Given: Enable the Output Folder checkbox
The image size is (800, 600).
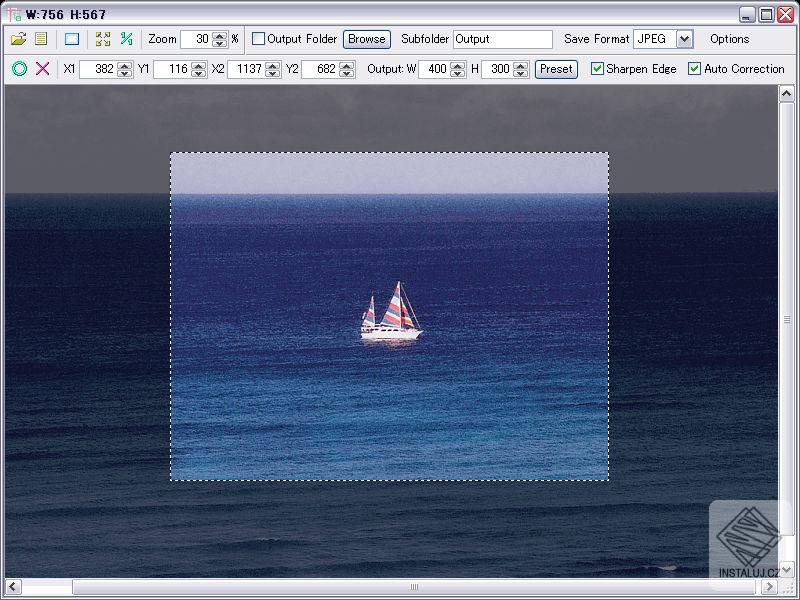Looking at the screenshot, I should 258,39.
